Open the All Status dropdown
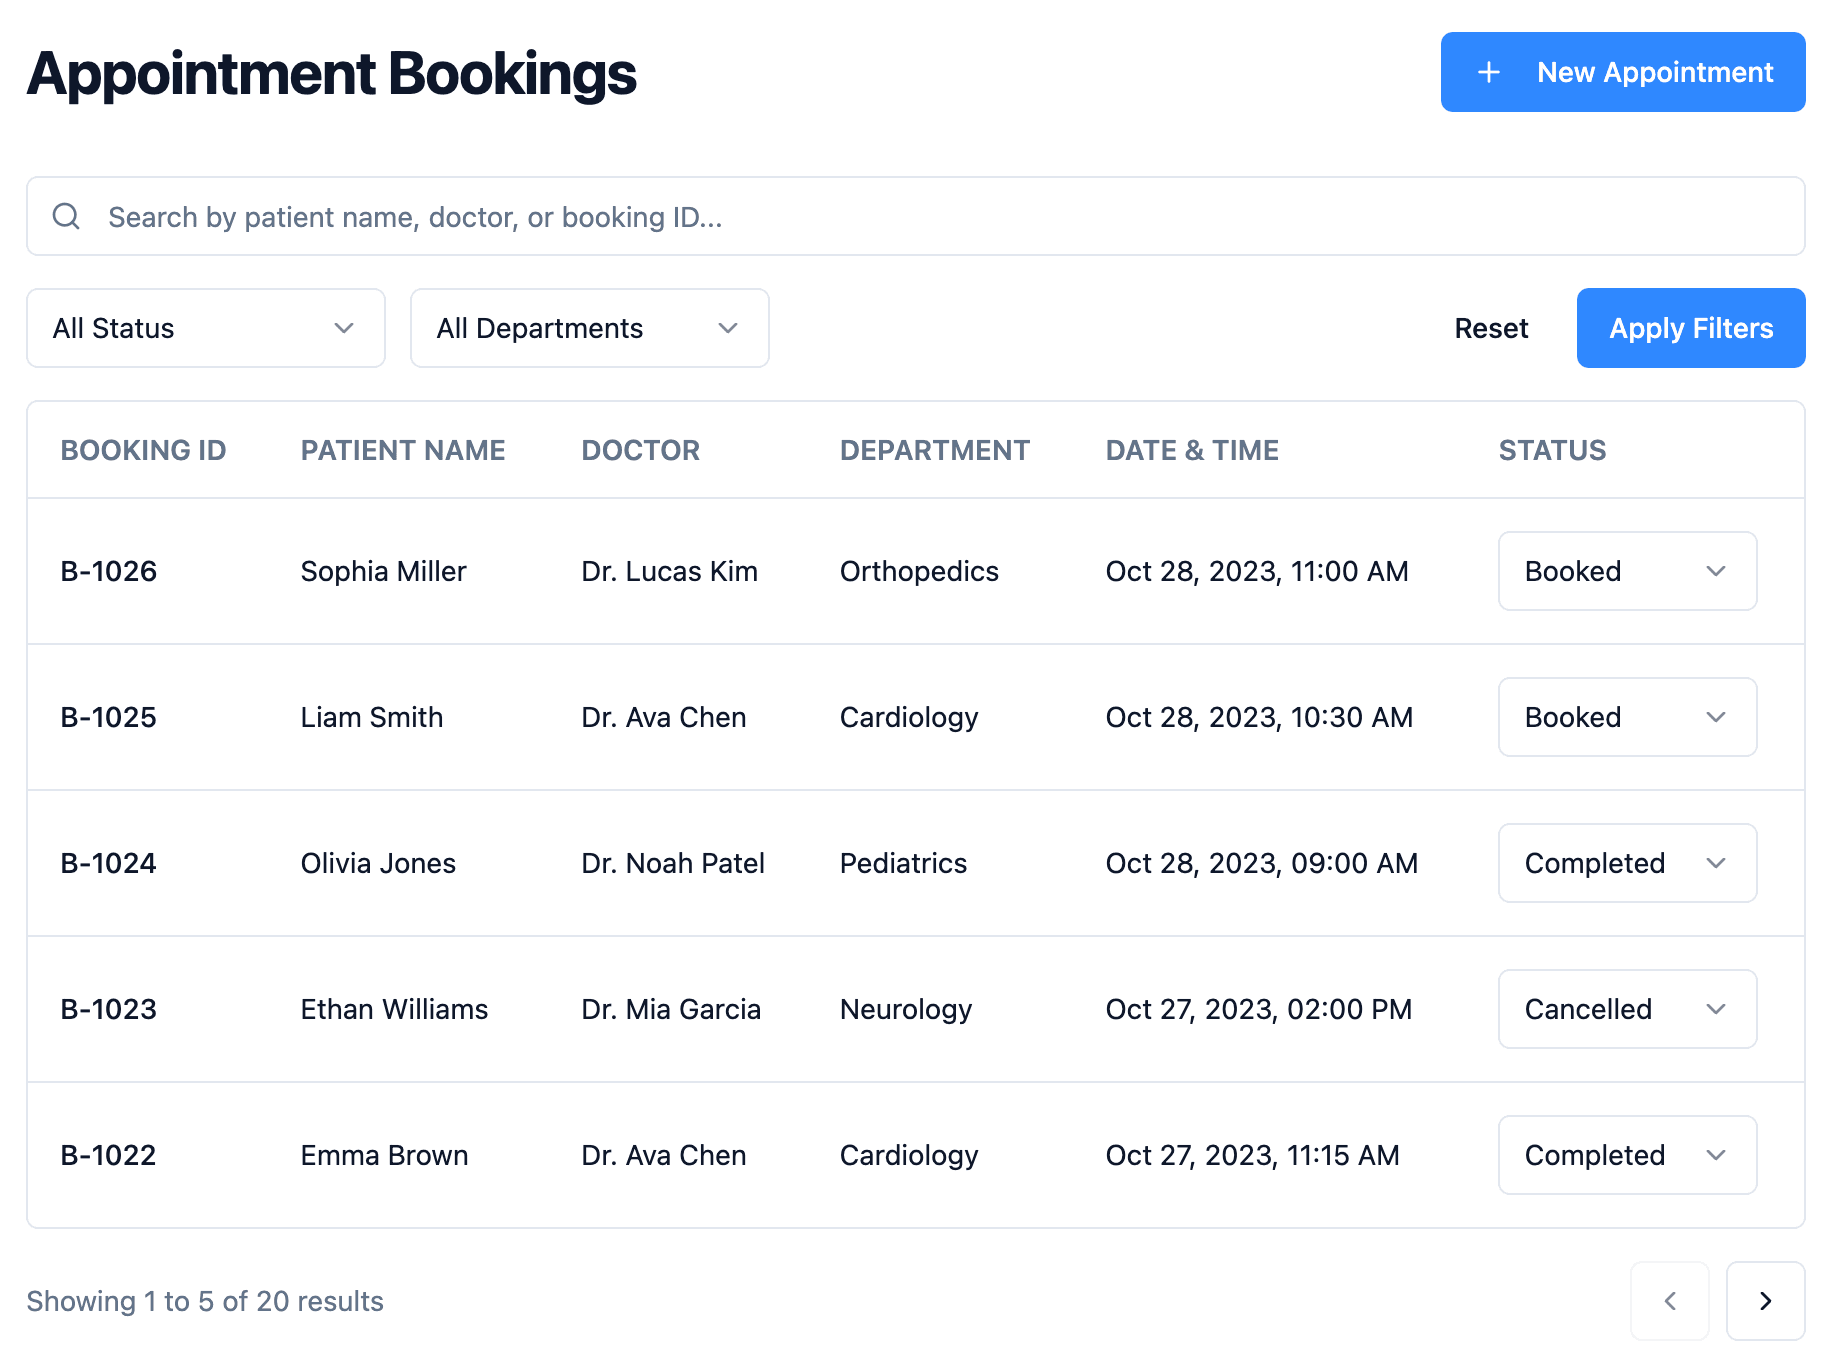 205,328
